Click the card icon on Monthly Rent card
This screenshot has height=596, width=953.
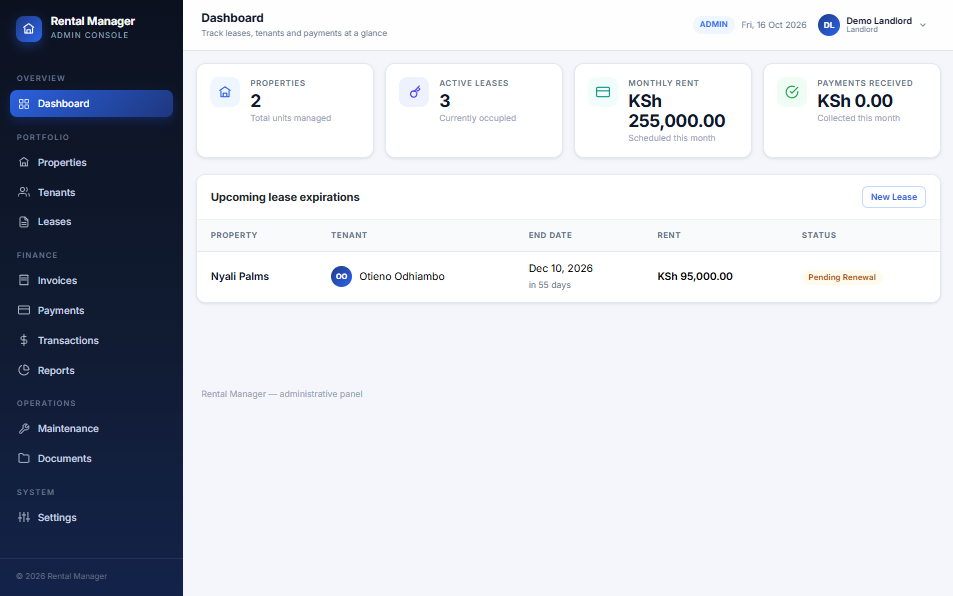(603, 92)
